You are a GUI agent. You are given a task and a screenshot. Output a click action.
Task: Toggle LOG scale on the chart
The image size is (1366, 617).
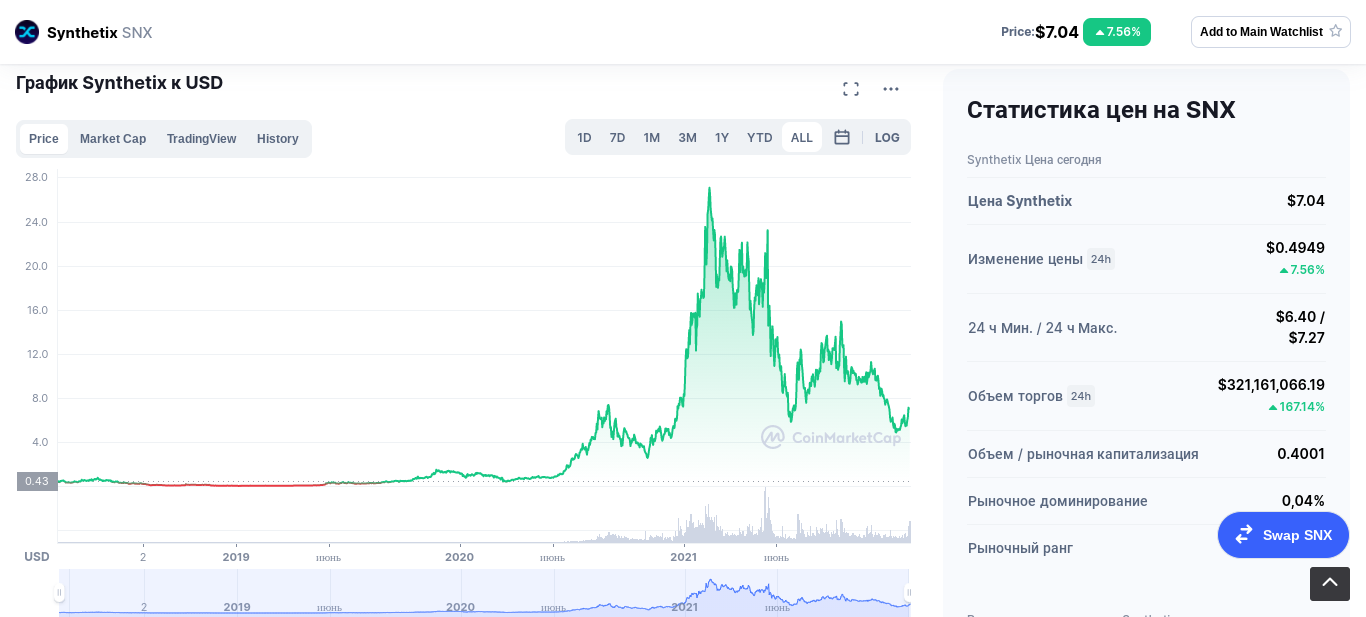click(x=887, y=138)
